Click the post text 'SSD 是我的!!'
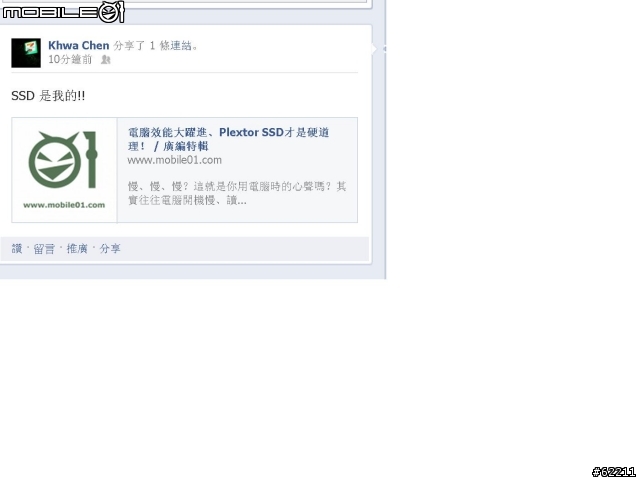The width and height of the screenshot is (640, 480). point(48,96)
